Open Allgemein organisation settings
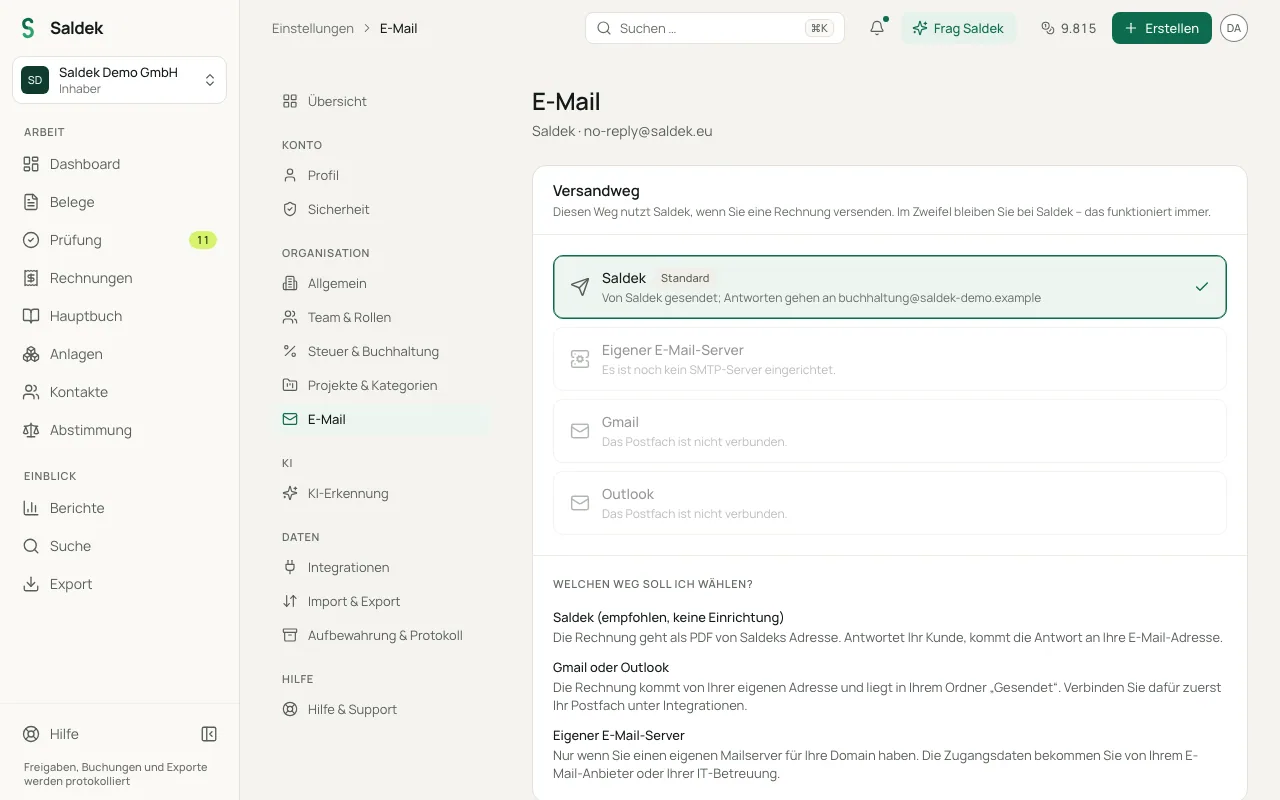 (380, 283)
